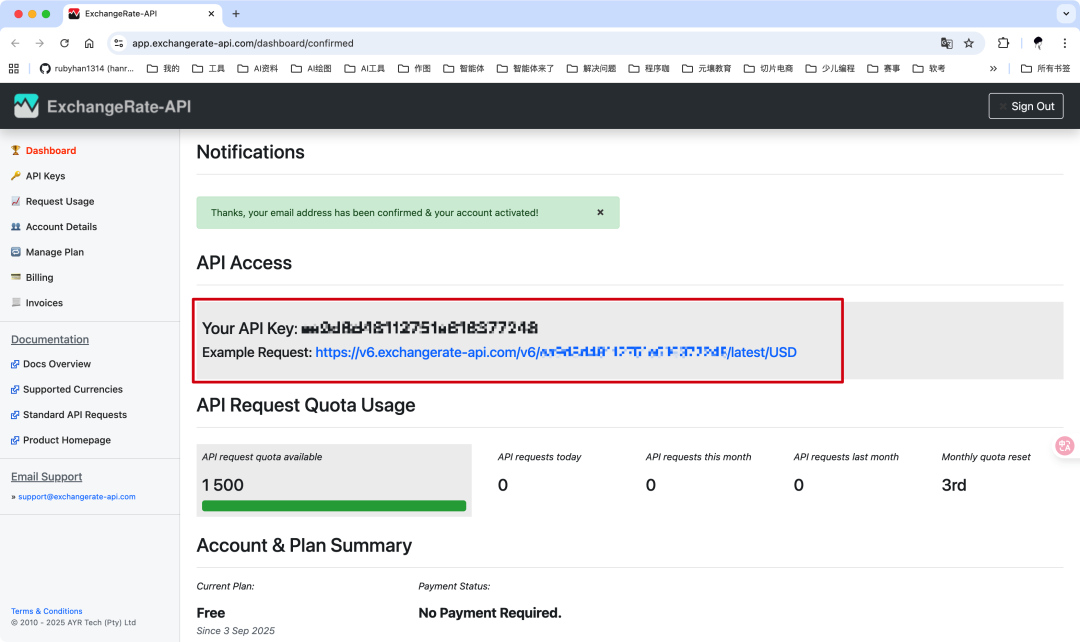Show hidden bookmarks with the double chevron
This screenshot has width=1080, height=642.
(993, 68)
